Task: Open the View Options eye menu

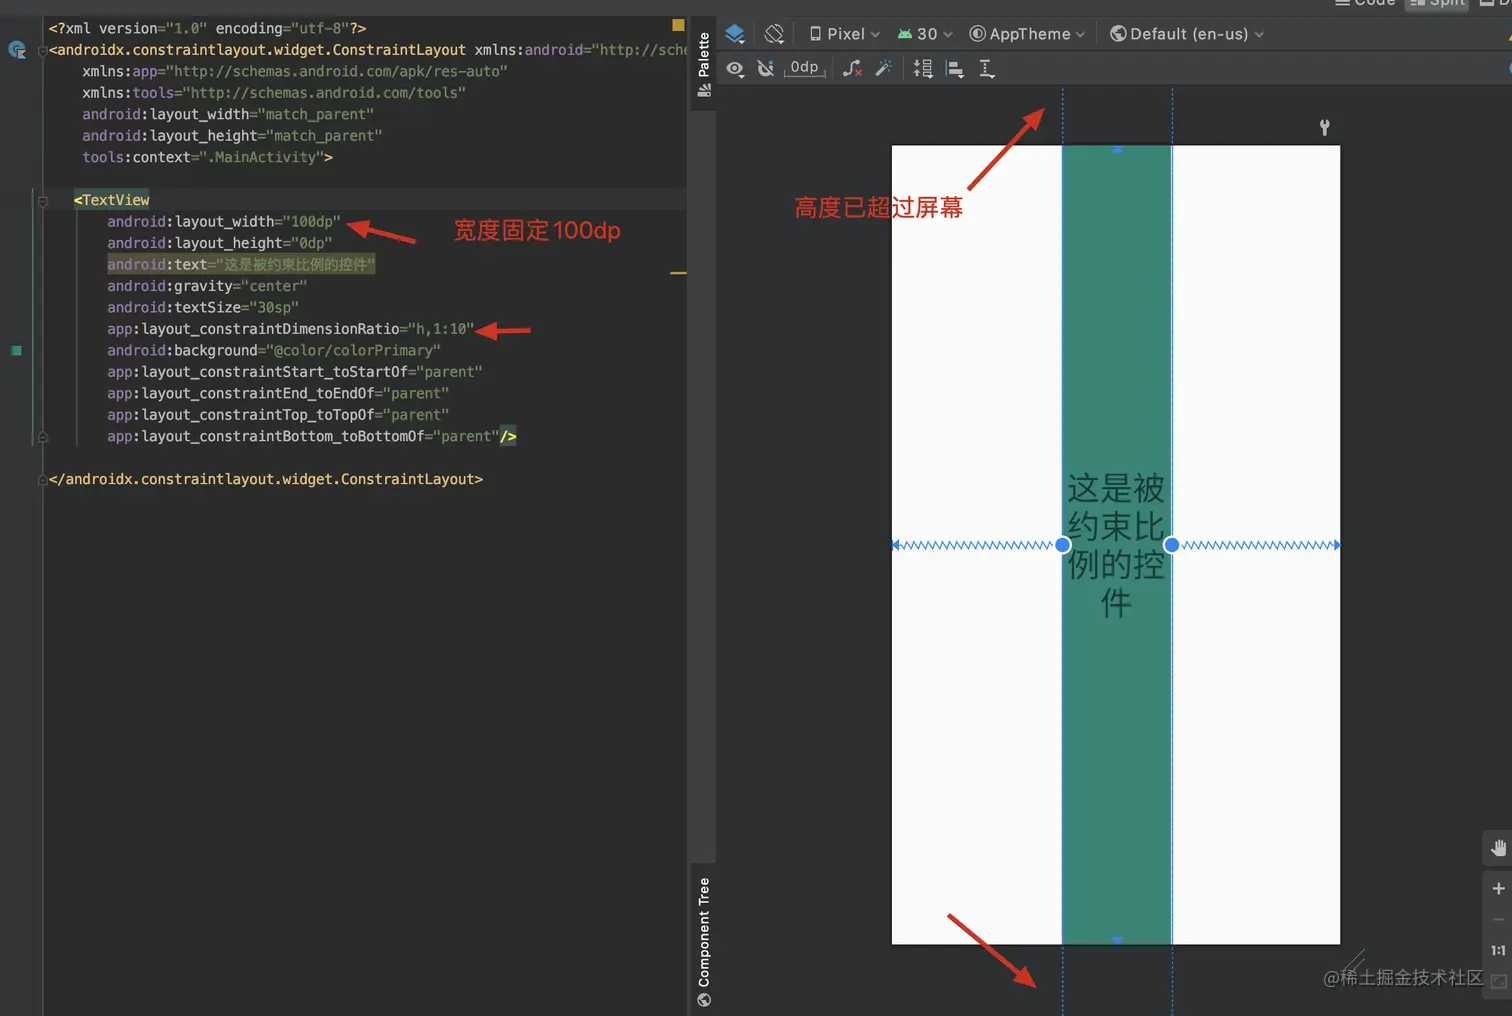Action: (735, 68)
